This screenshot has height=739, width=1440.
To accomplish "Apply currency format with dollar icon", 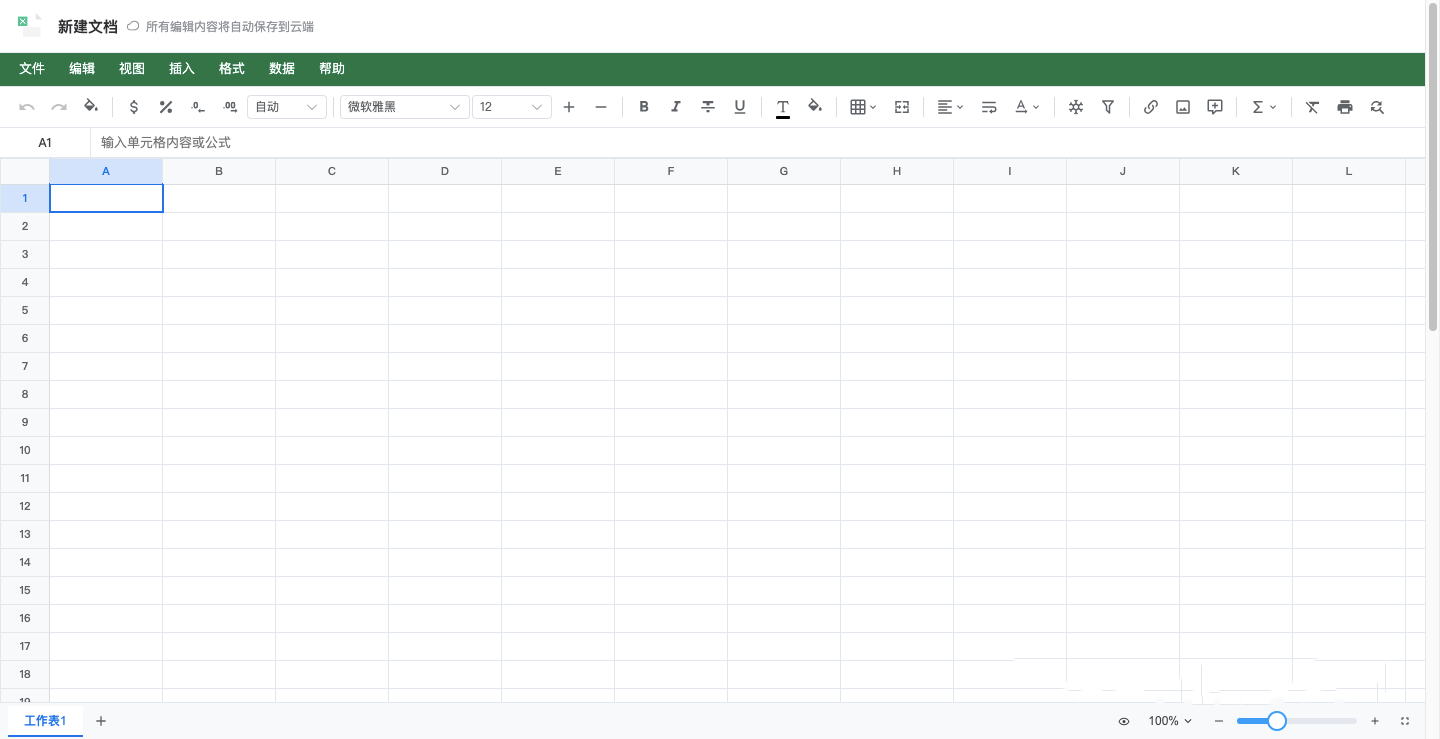I will point(134,107).
